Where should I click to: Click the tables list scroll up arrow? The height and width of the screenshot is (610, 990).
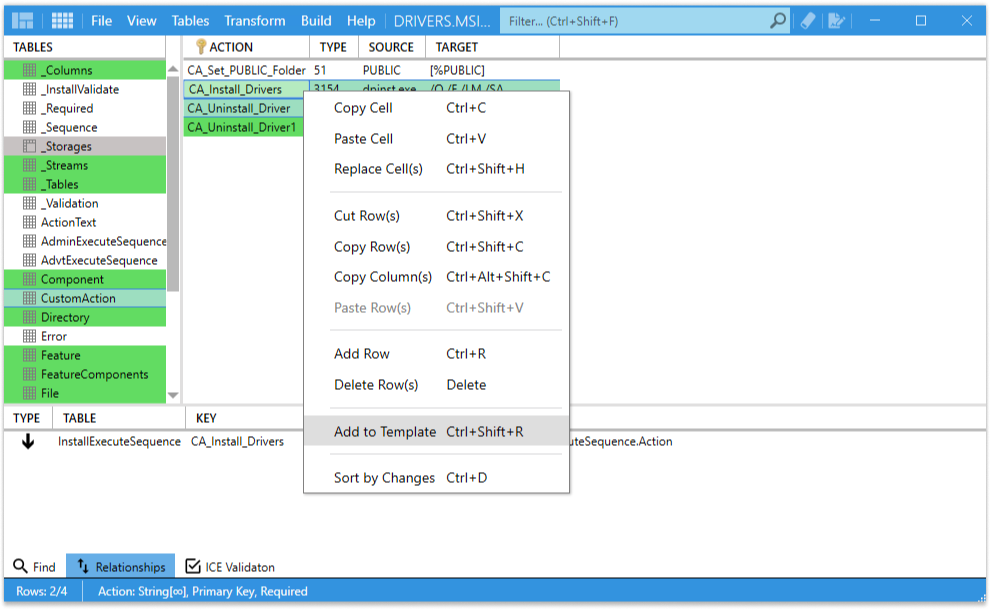pos(173,69)
